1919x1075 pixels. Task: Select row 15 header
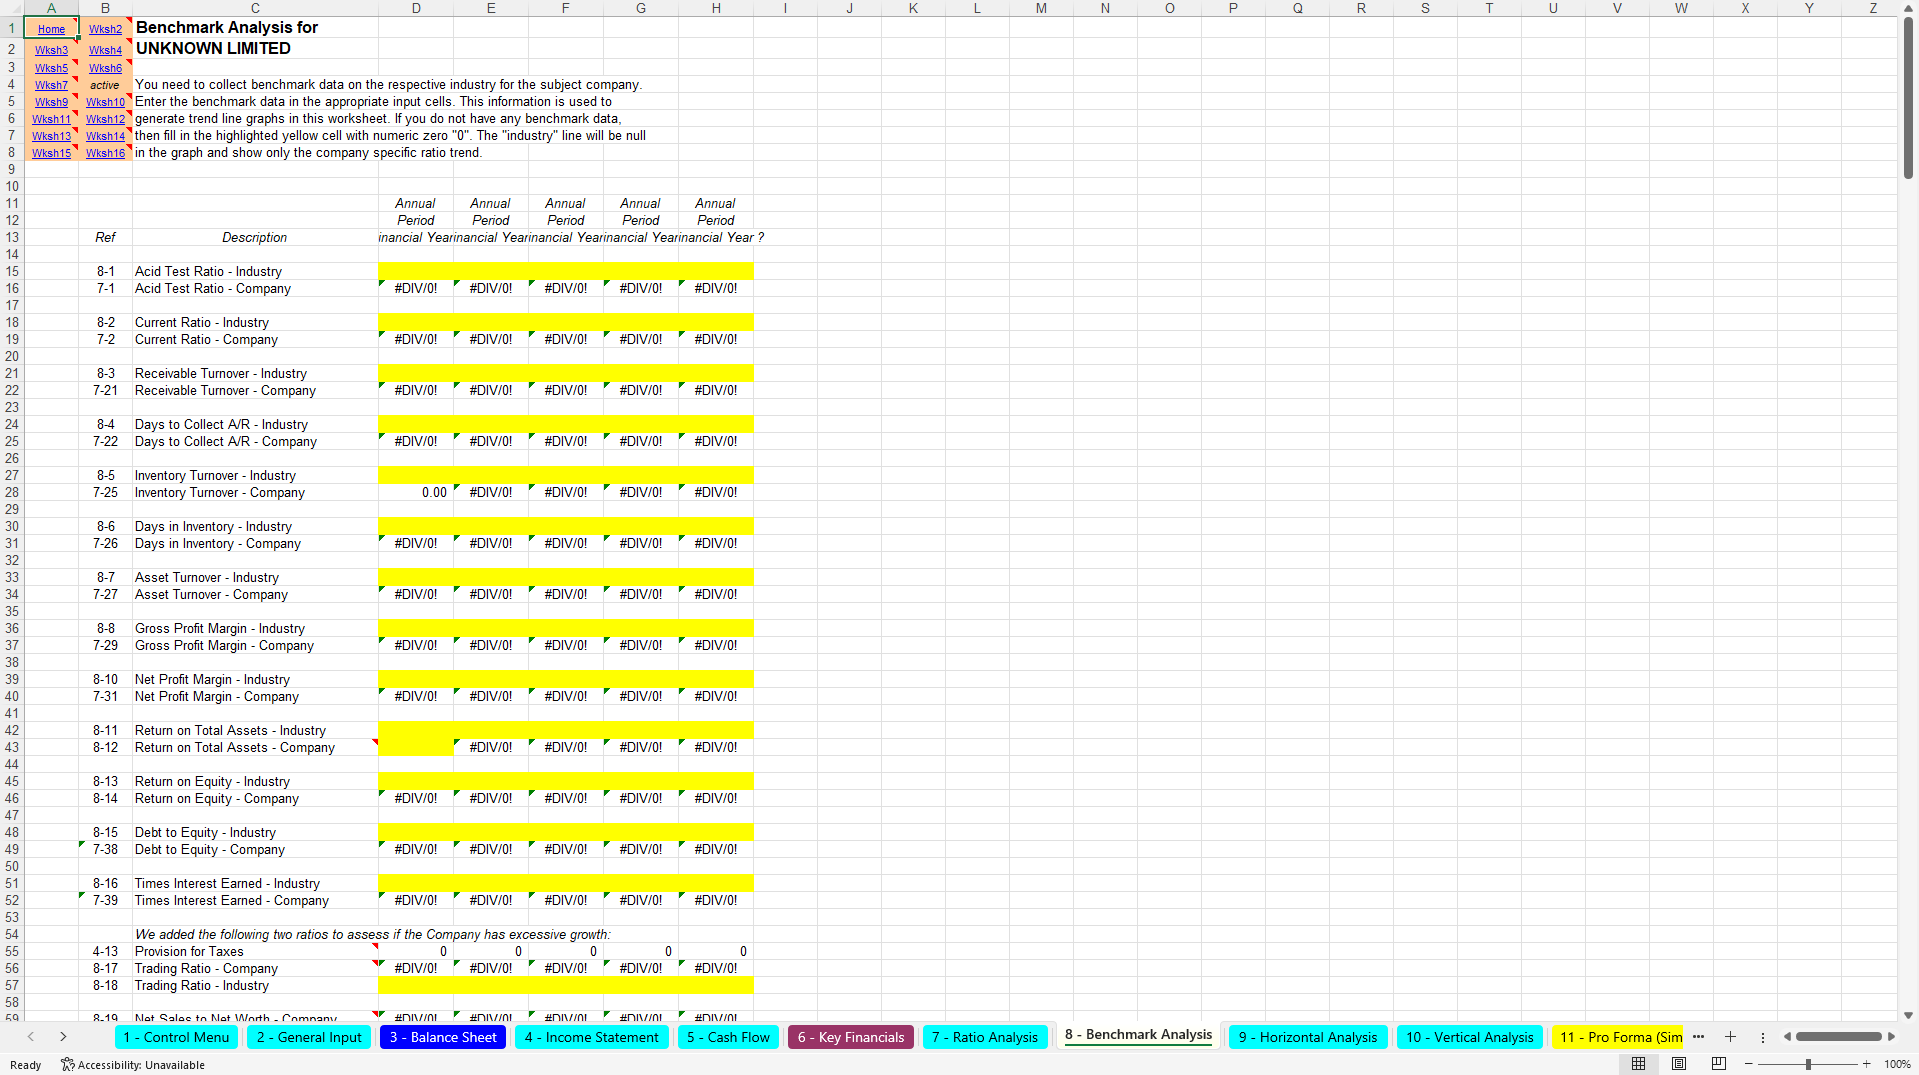12,271
